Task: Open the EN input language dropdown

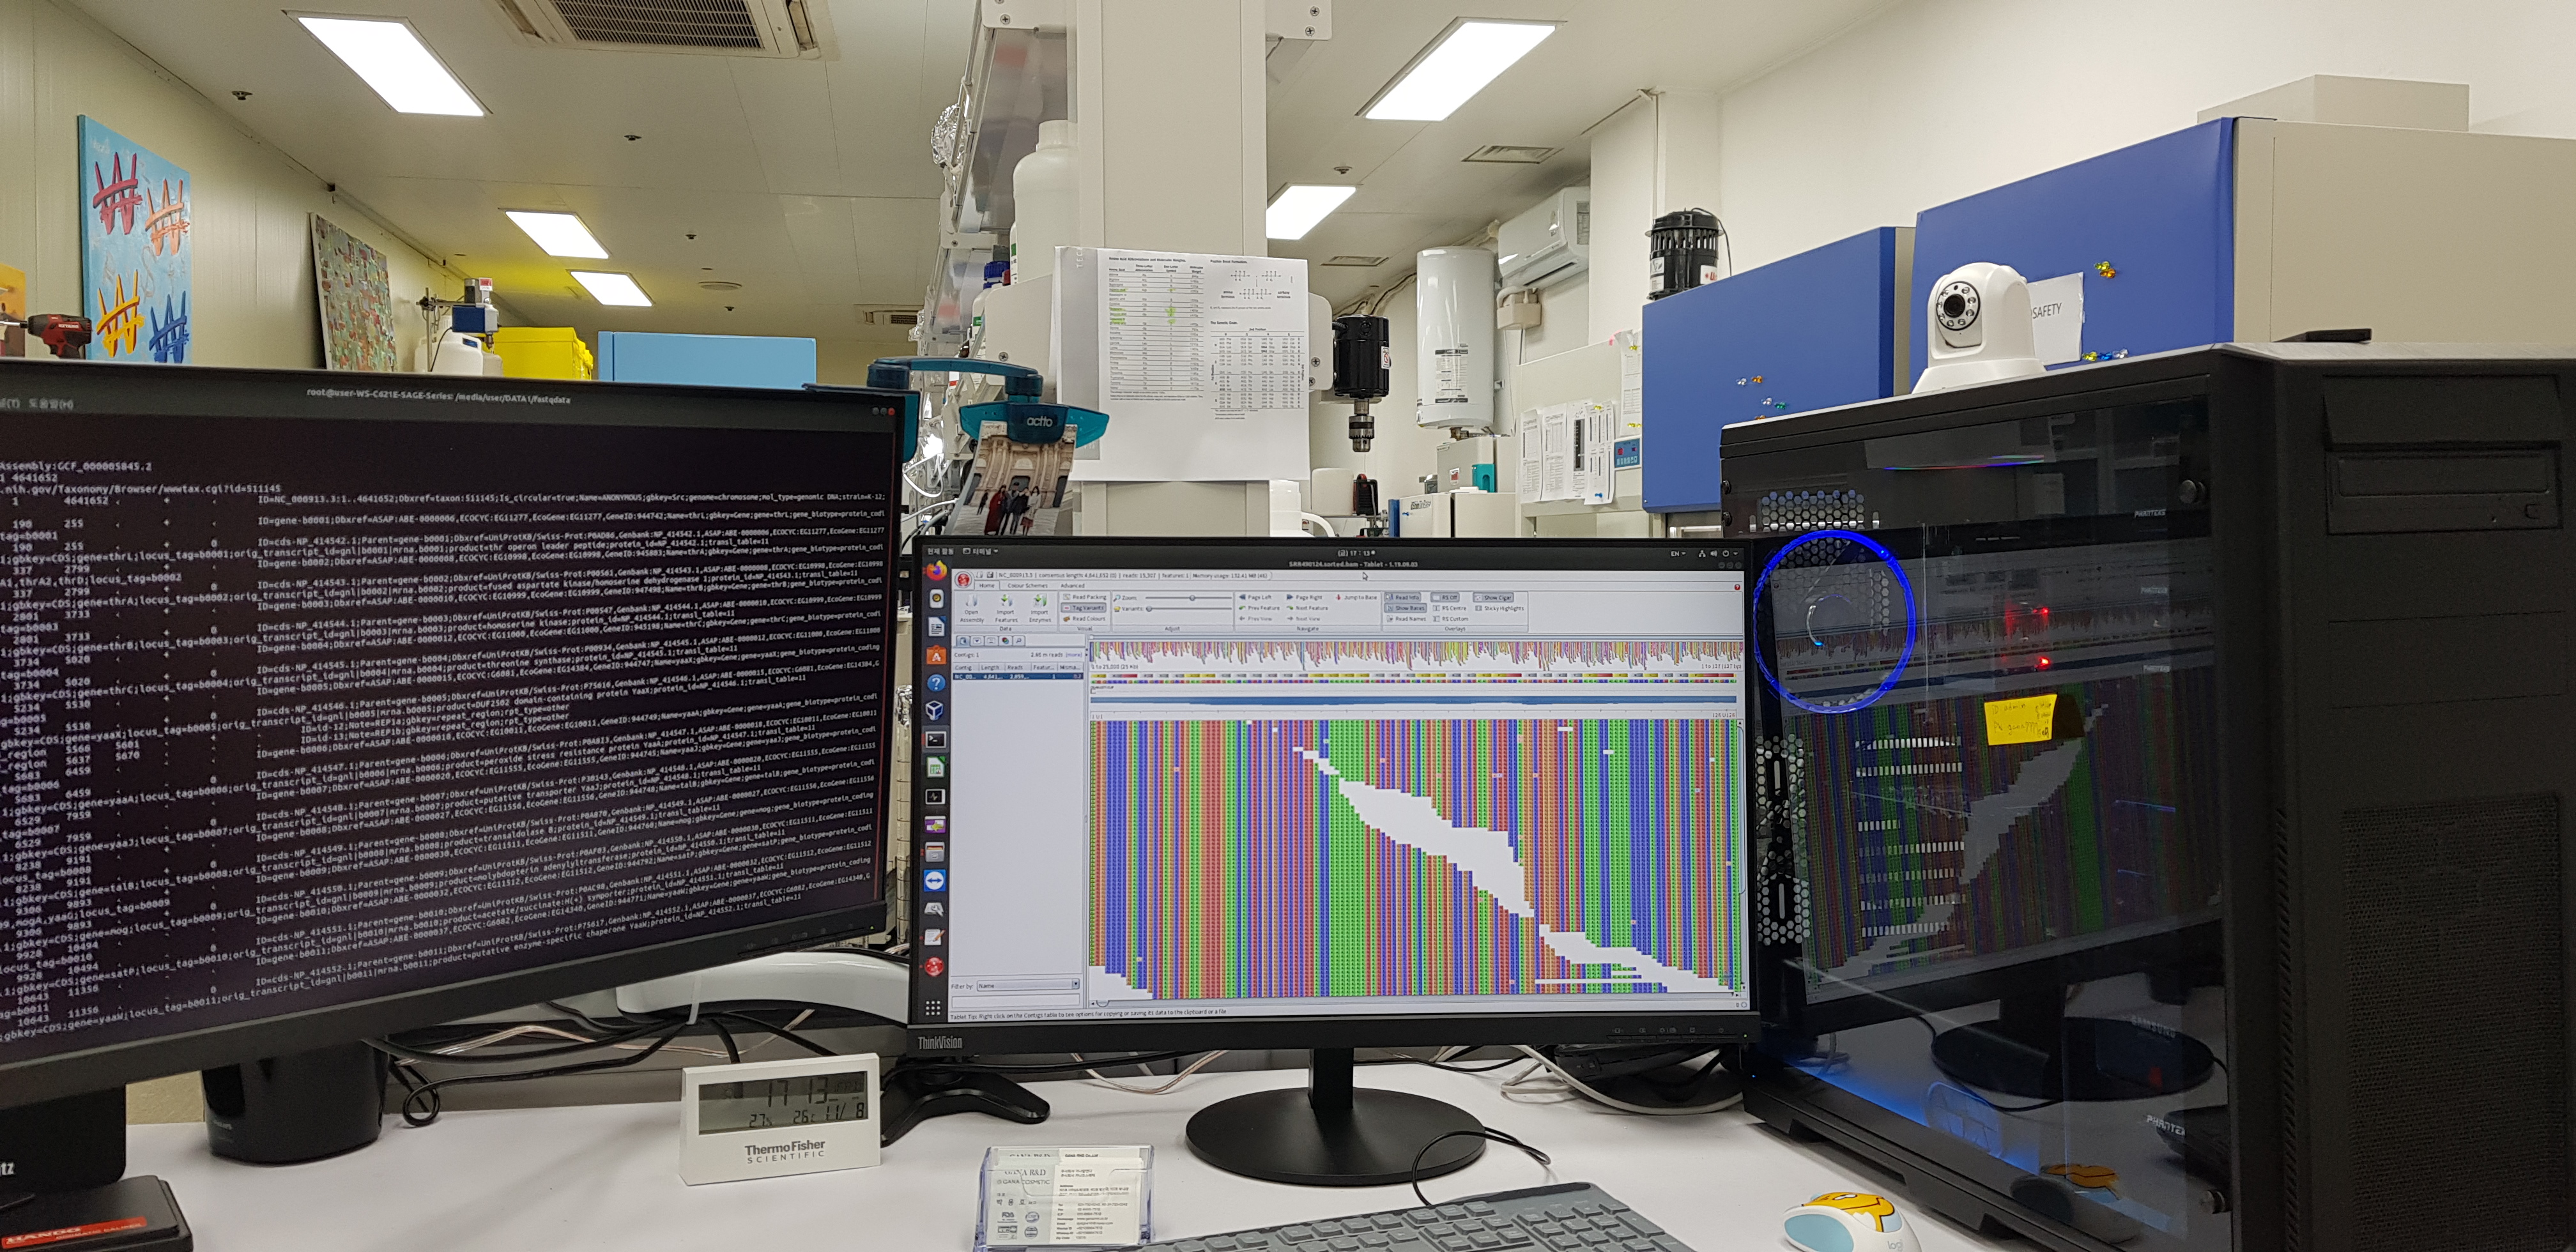Action: (x=1678, y=554)
